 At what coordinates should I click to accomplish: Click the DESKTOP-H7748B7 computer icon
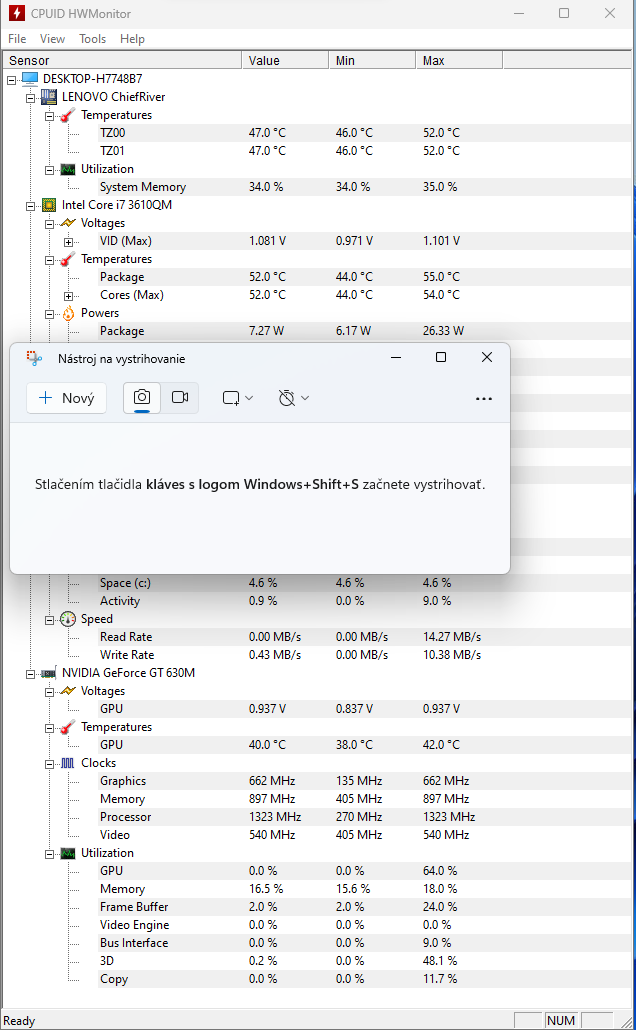(x=30, y=79)
